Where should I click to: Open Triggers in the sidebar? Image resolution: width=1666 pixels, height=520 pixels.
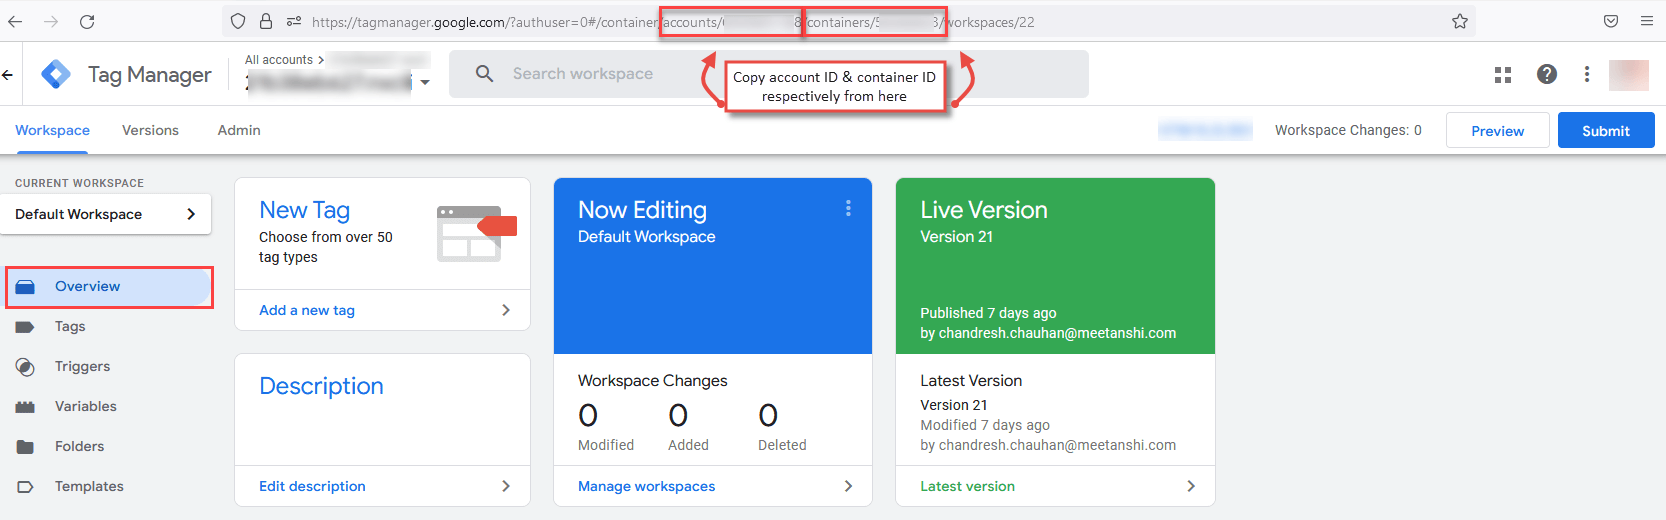point(82,367)
